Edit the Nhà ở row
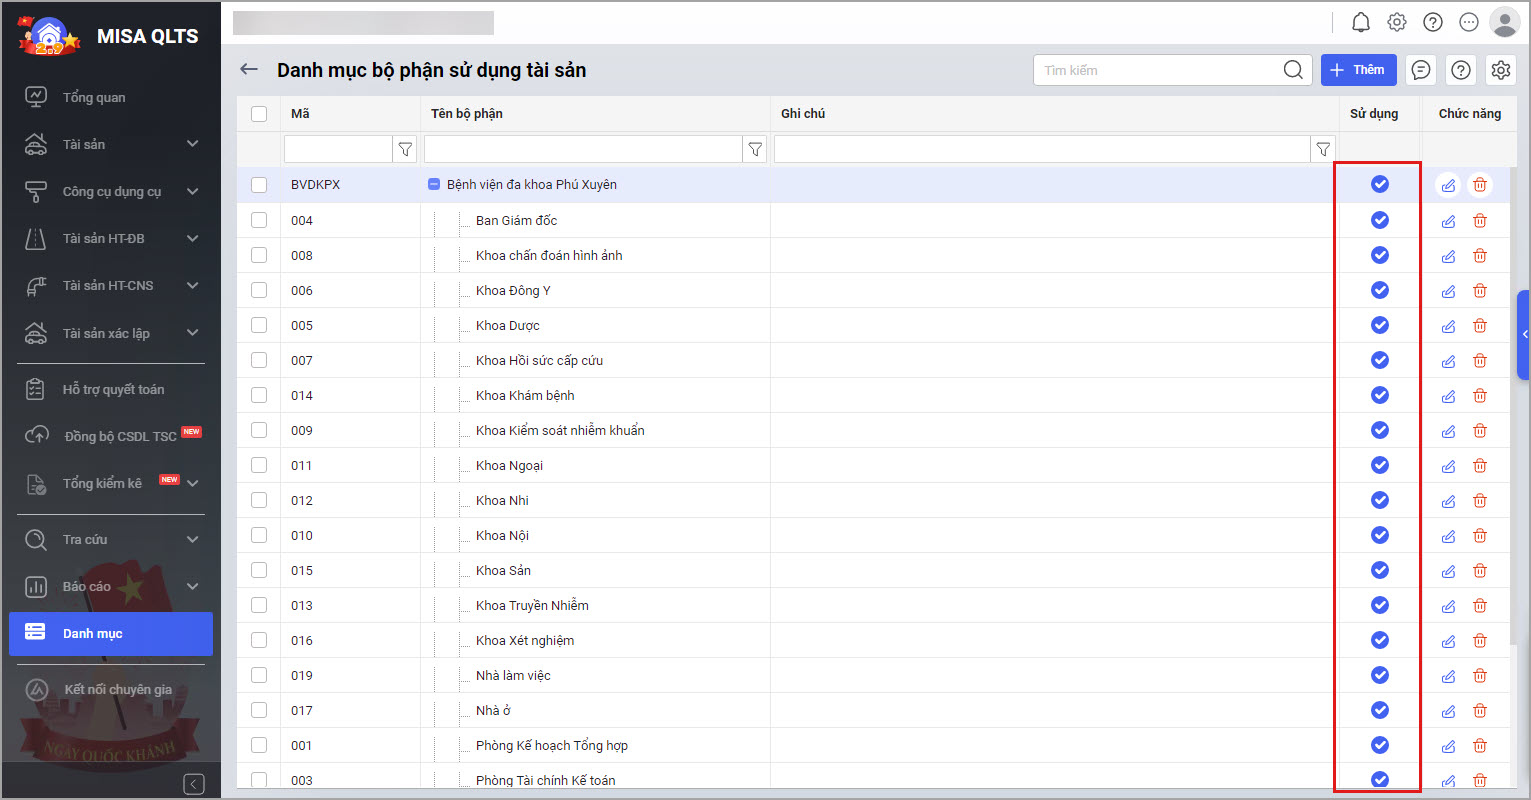This screenshot has width=1531, height=800. pos(1448,711)
